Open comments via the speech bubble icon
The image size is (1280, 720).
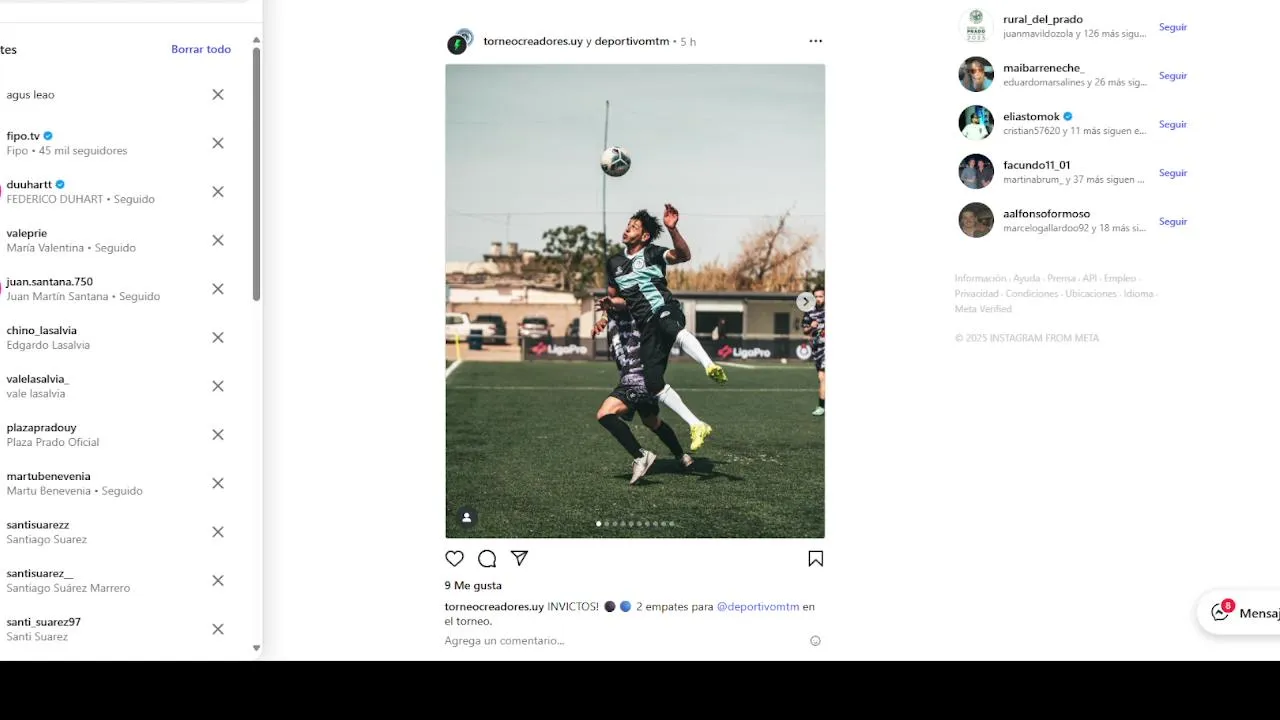(487, 559)
